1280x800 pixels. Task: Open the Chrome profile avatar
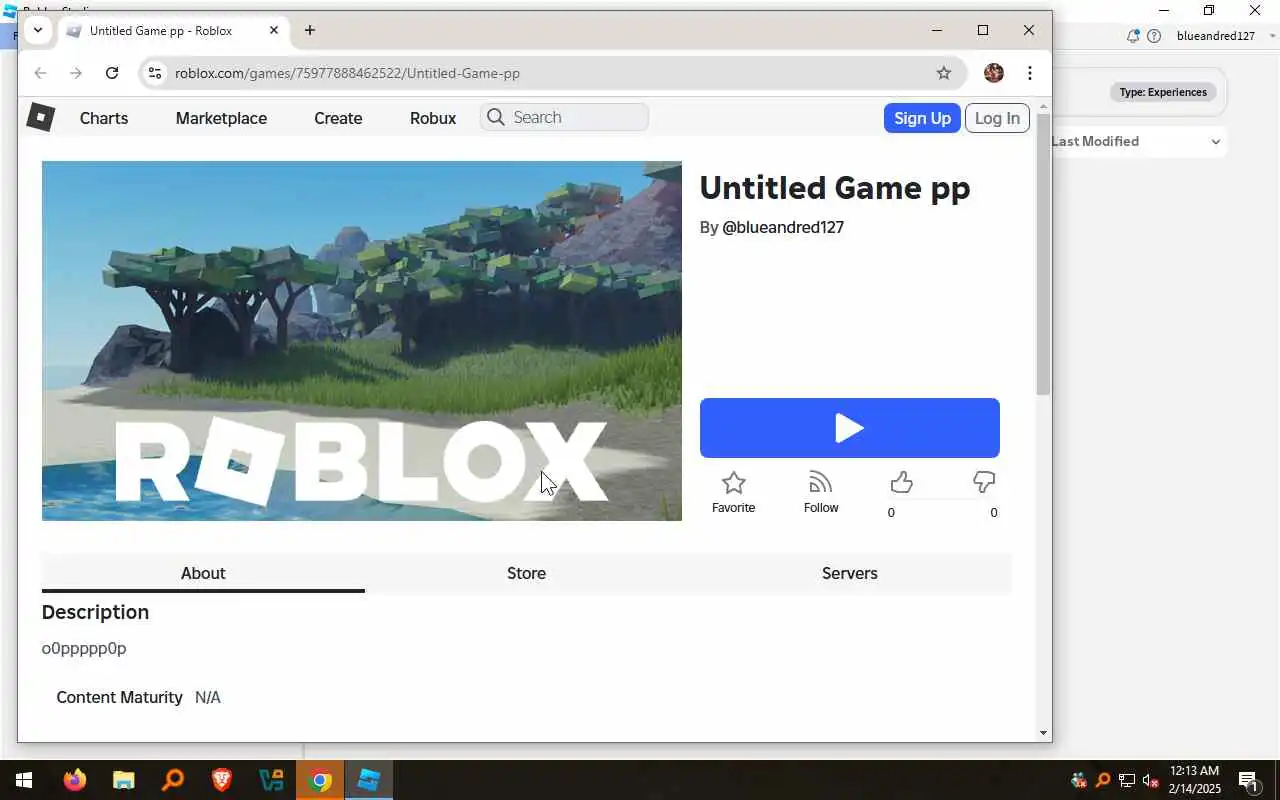[993, 73]
